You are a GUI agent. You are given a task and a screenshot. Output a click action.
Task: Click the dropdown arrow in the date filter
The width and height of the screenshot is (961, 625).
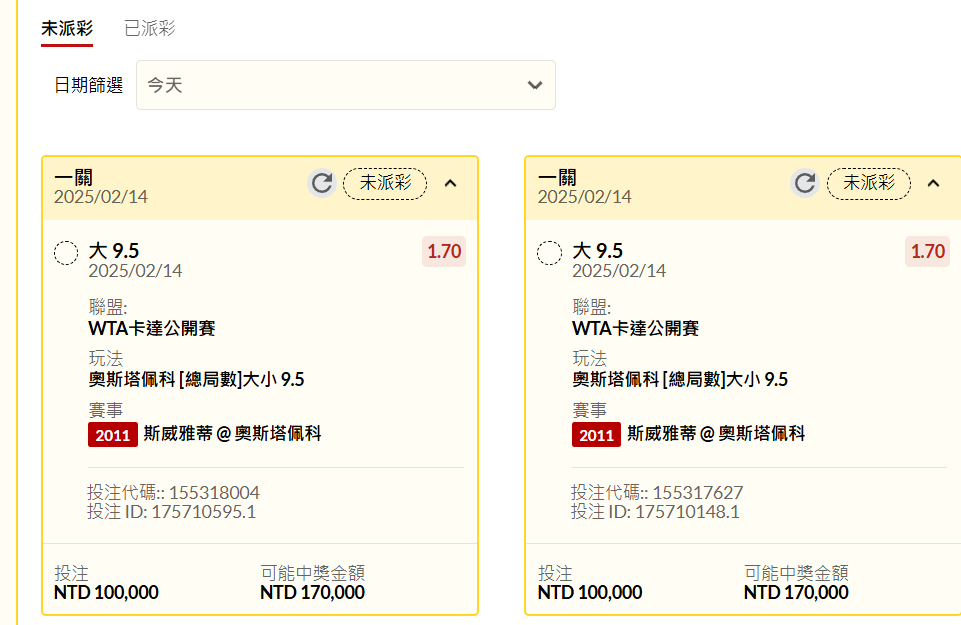535,85
